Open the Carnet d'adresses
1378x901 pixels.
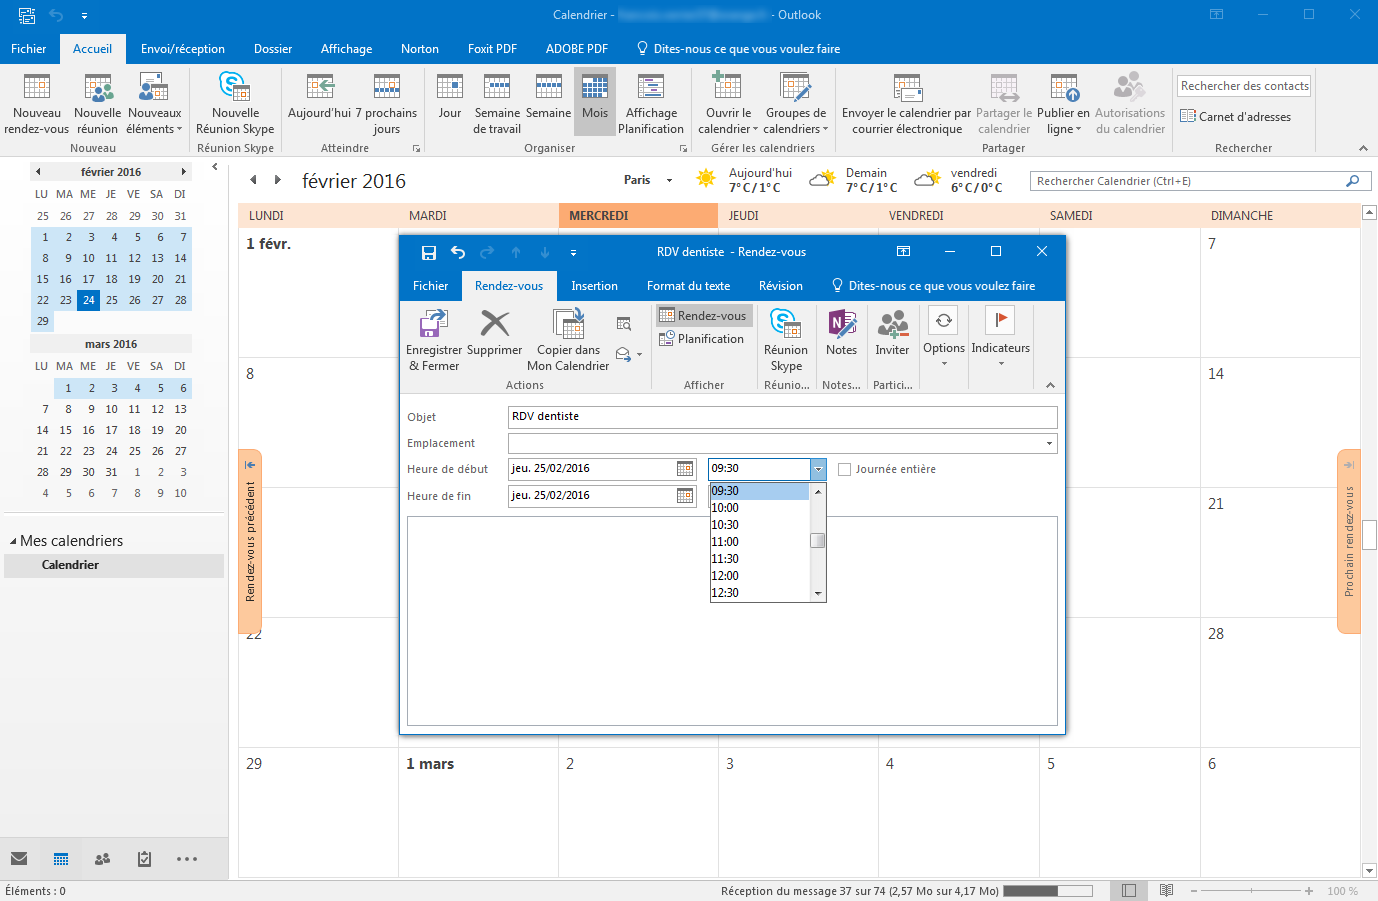1243,115
